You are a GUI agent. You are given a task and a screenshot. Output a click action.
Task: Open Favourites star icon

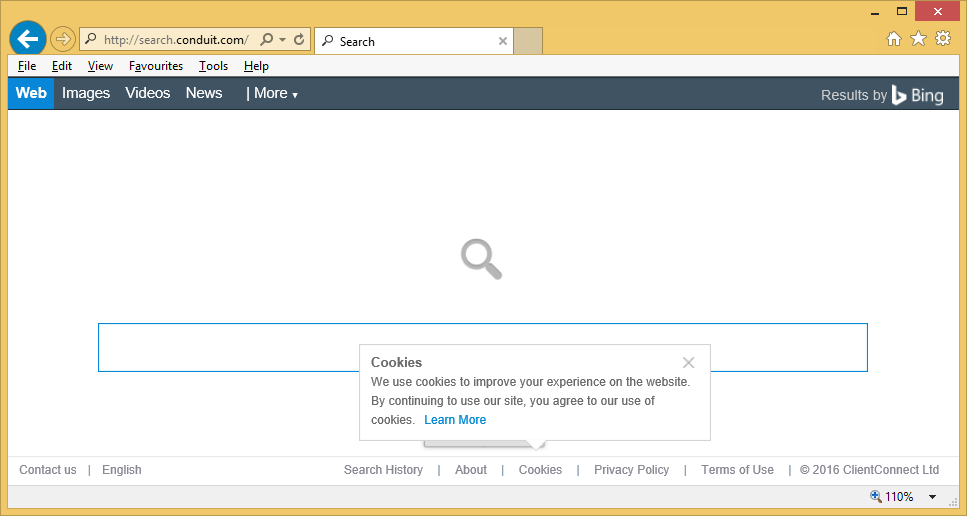tap(918, 39)
